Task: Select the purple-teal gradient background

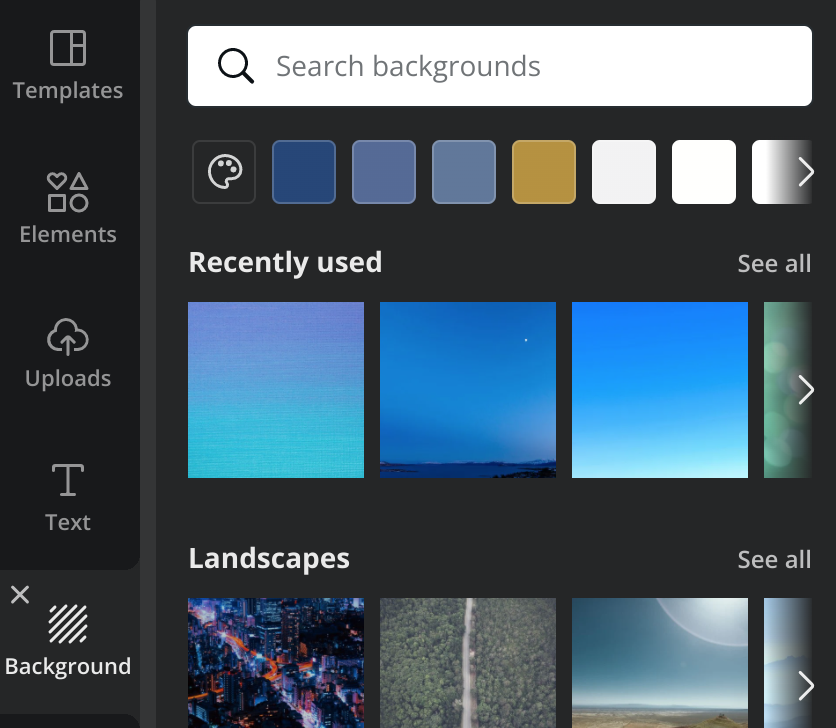Action: tap(276, 390)
